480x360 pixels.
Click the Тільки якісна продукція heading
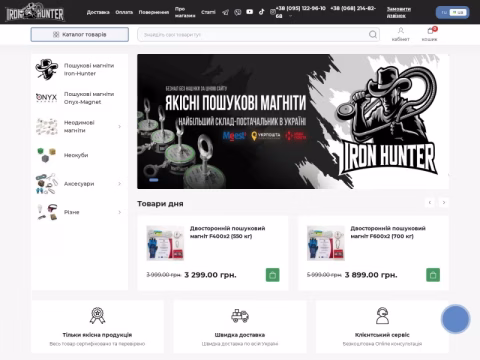tap(97, 335)
